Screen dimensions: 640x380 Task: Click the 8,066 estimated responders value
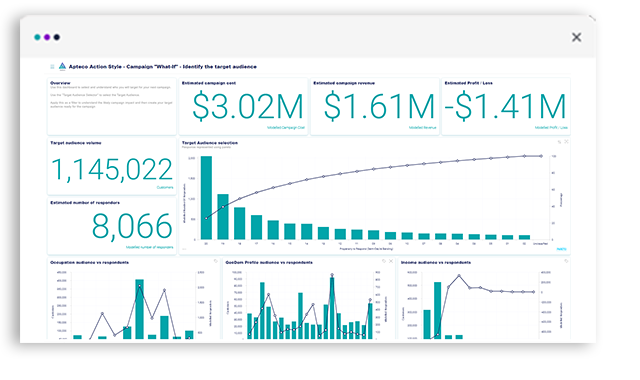(x=132, y=226)
